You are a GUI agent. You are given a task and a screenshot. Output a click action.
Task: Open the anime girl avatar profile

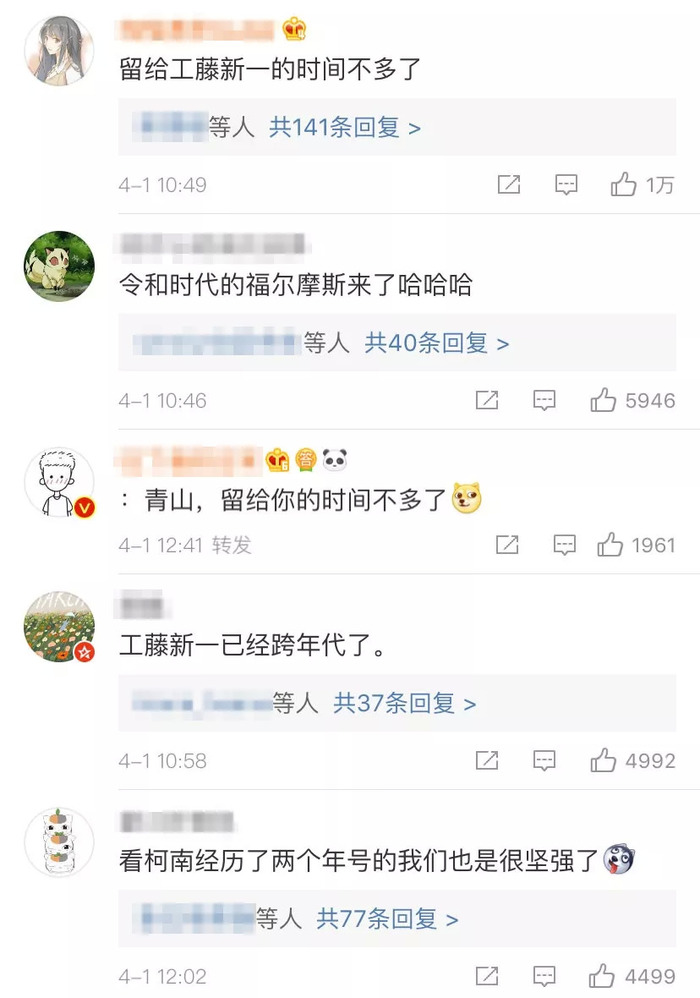tap(59, 50)
